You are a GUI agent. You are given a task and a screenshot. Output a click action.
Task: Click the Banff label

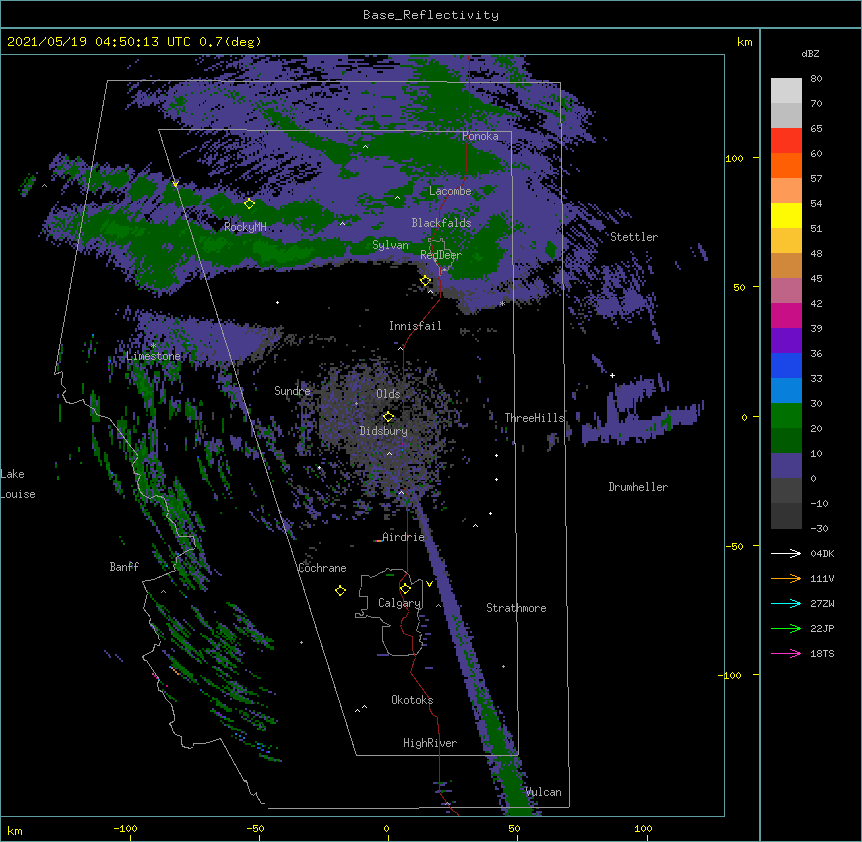click(124, 567)
